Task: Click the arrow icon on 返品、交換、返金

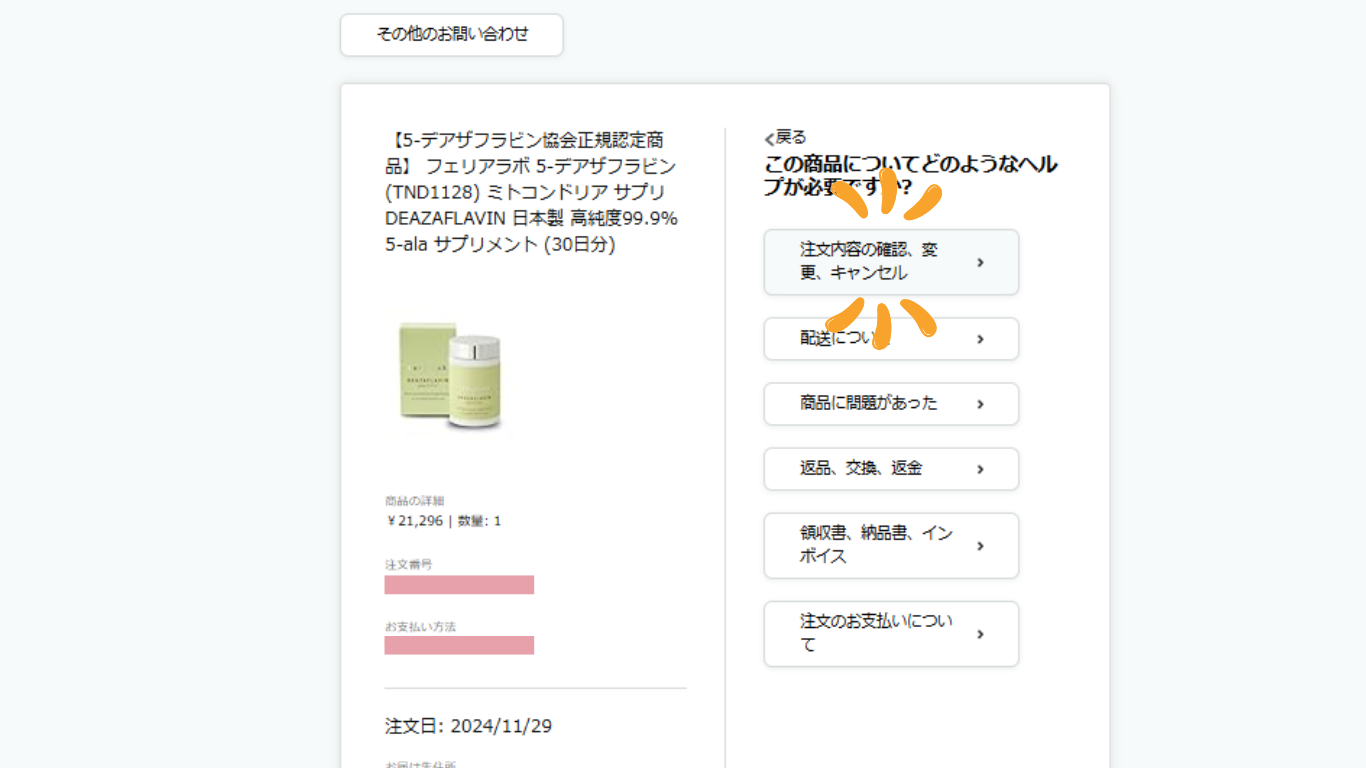Action: pos(980,469)
